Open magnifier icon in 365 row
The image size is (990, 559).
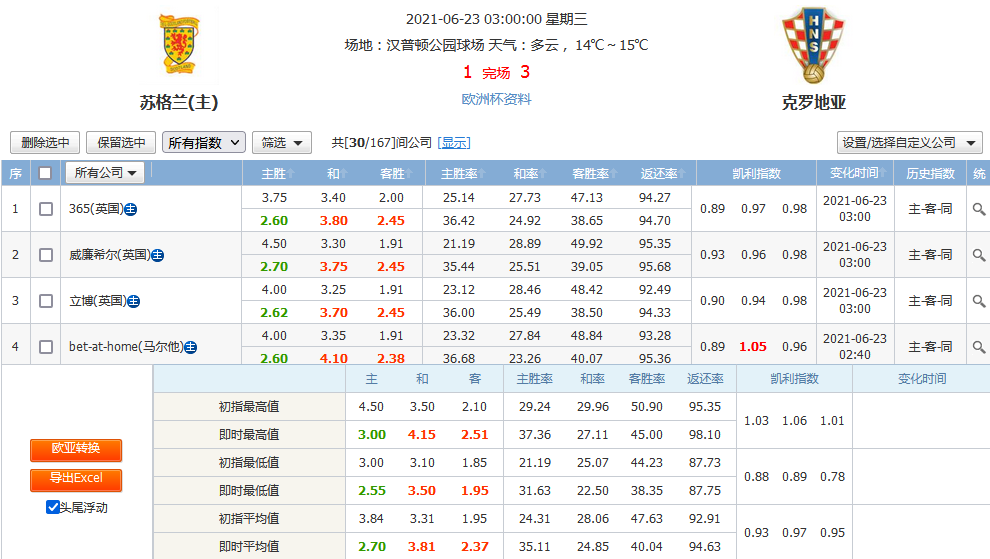pos(979,209)
